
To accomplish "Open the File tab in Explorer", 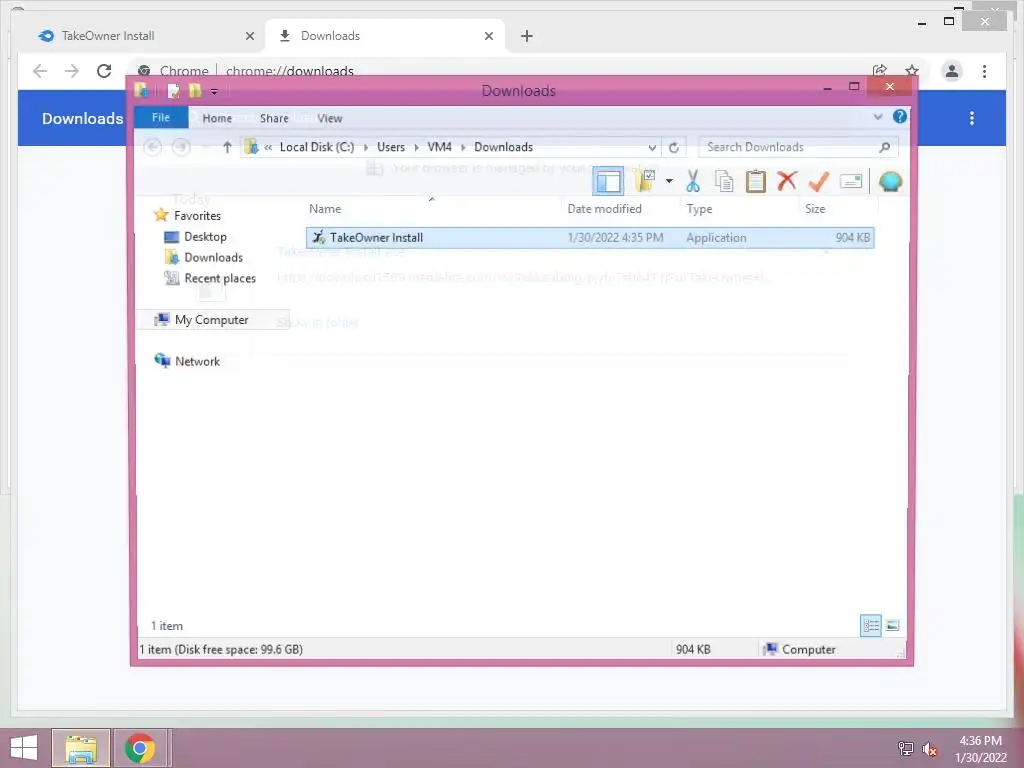I will 161,118.
